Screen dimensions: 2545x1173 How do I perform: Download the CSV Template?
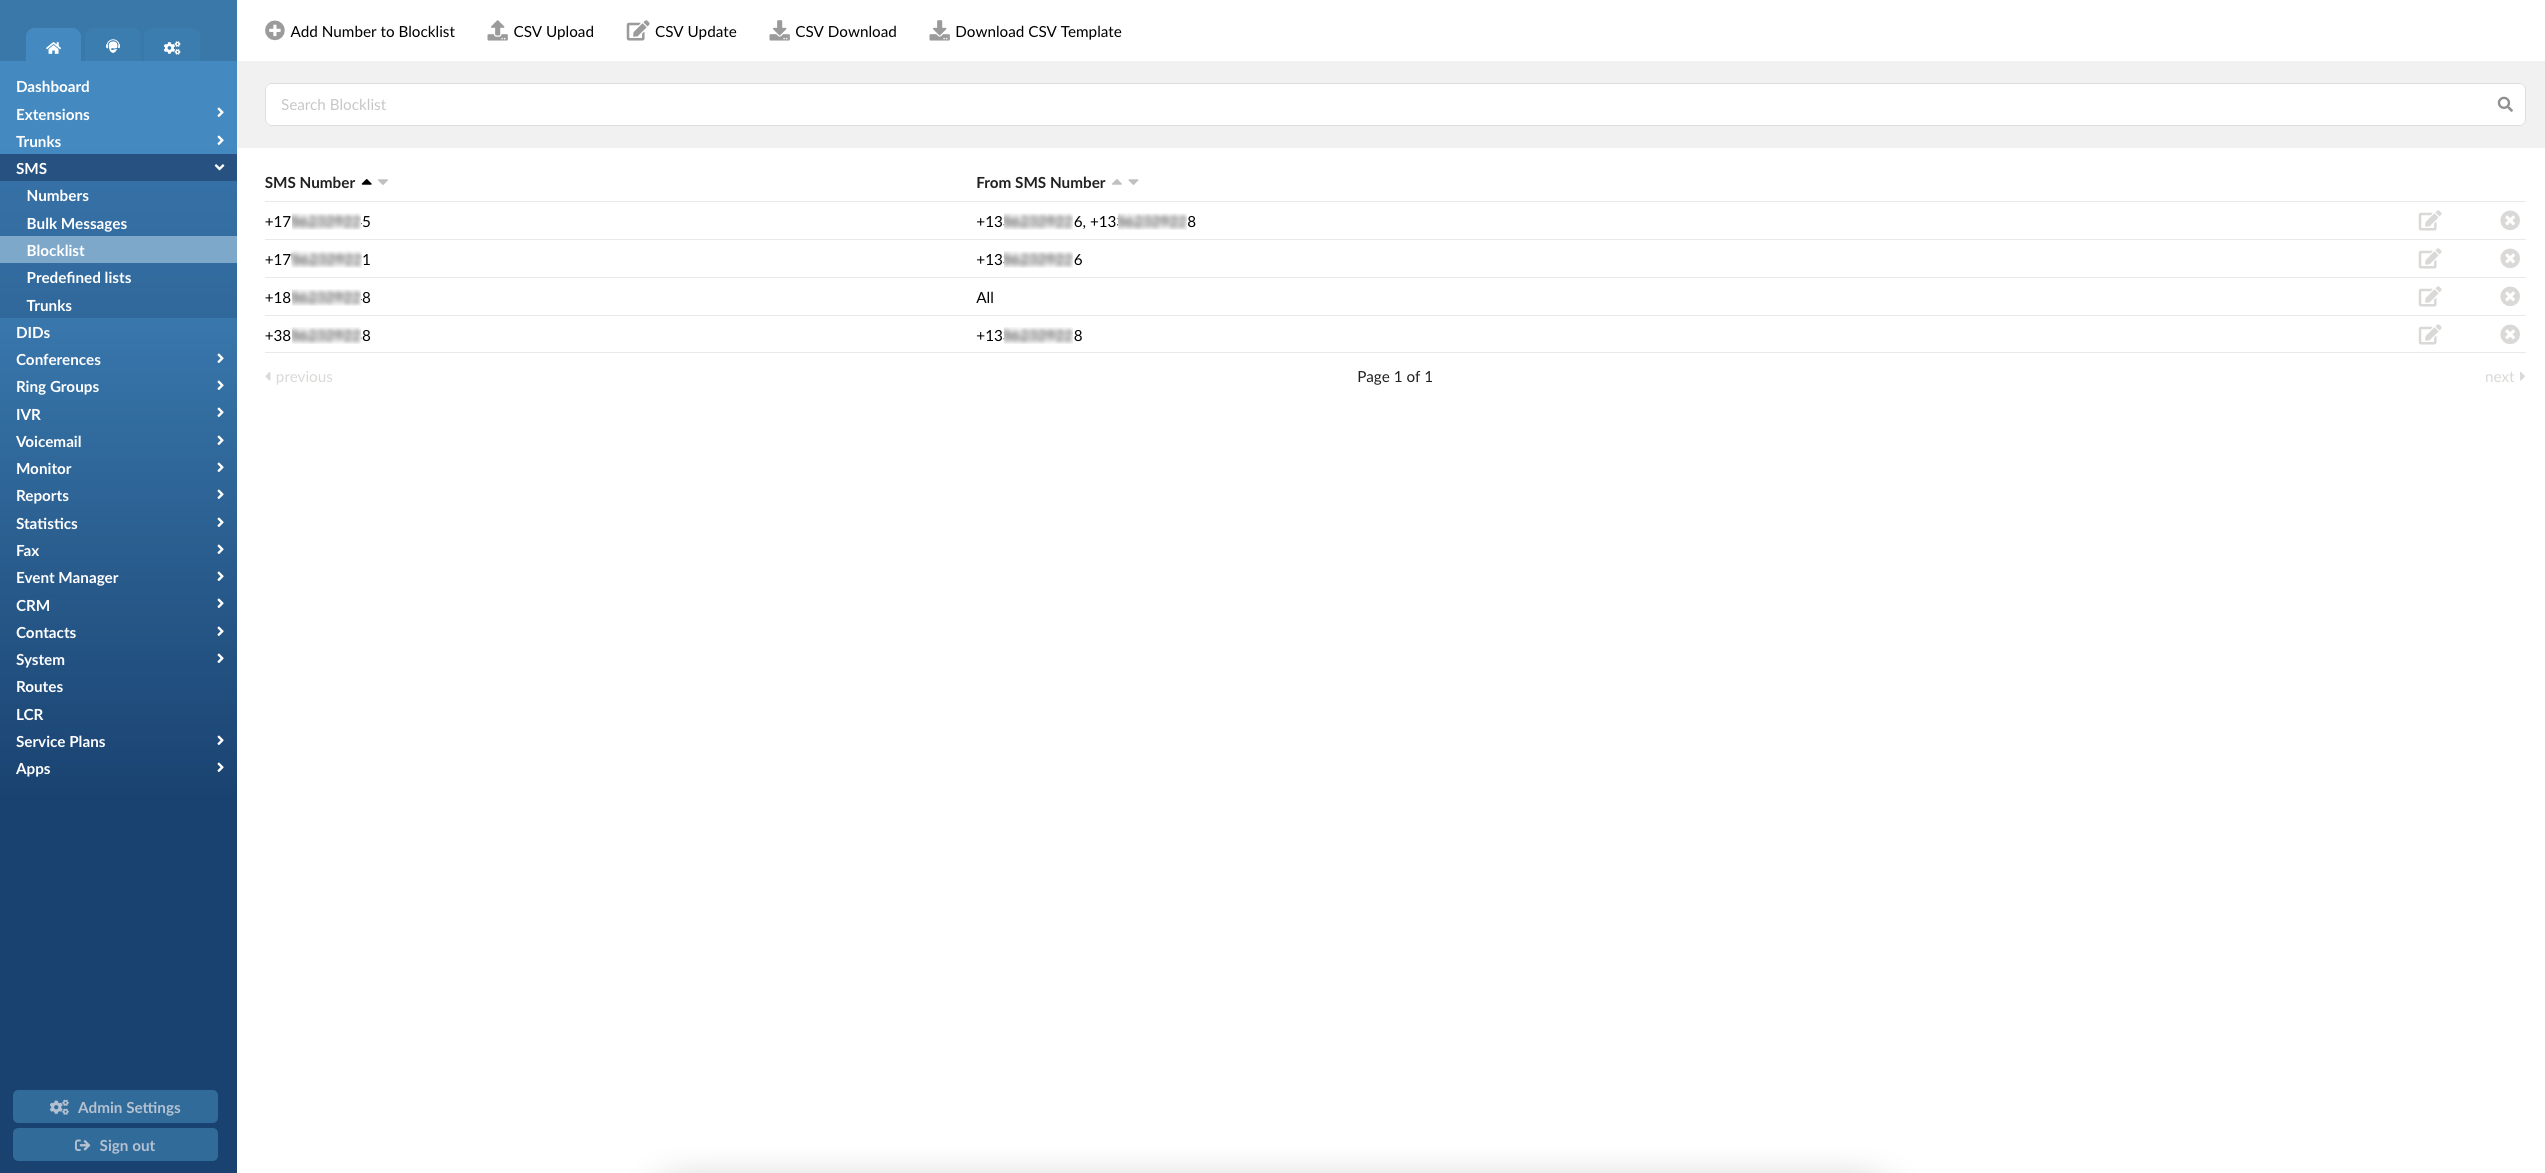pos(938,31)
